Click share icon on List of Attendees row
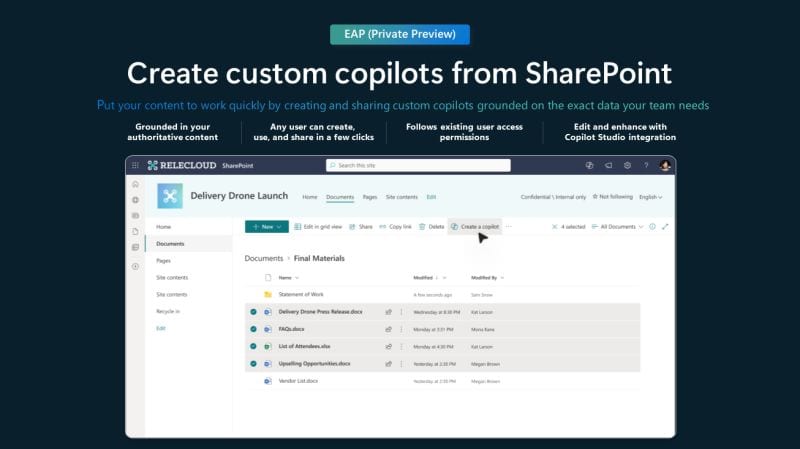The image size is (800, 449). point(388,346)
